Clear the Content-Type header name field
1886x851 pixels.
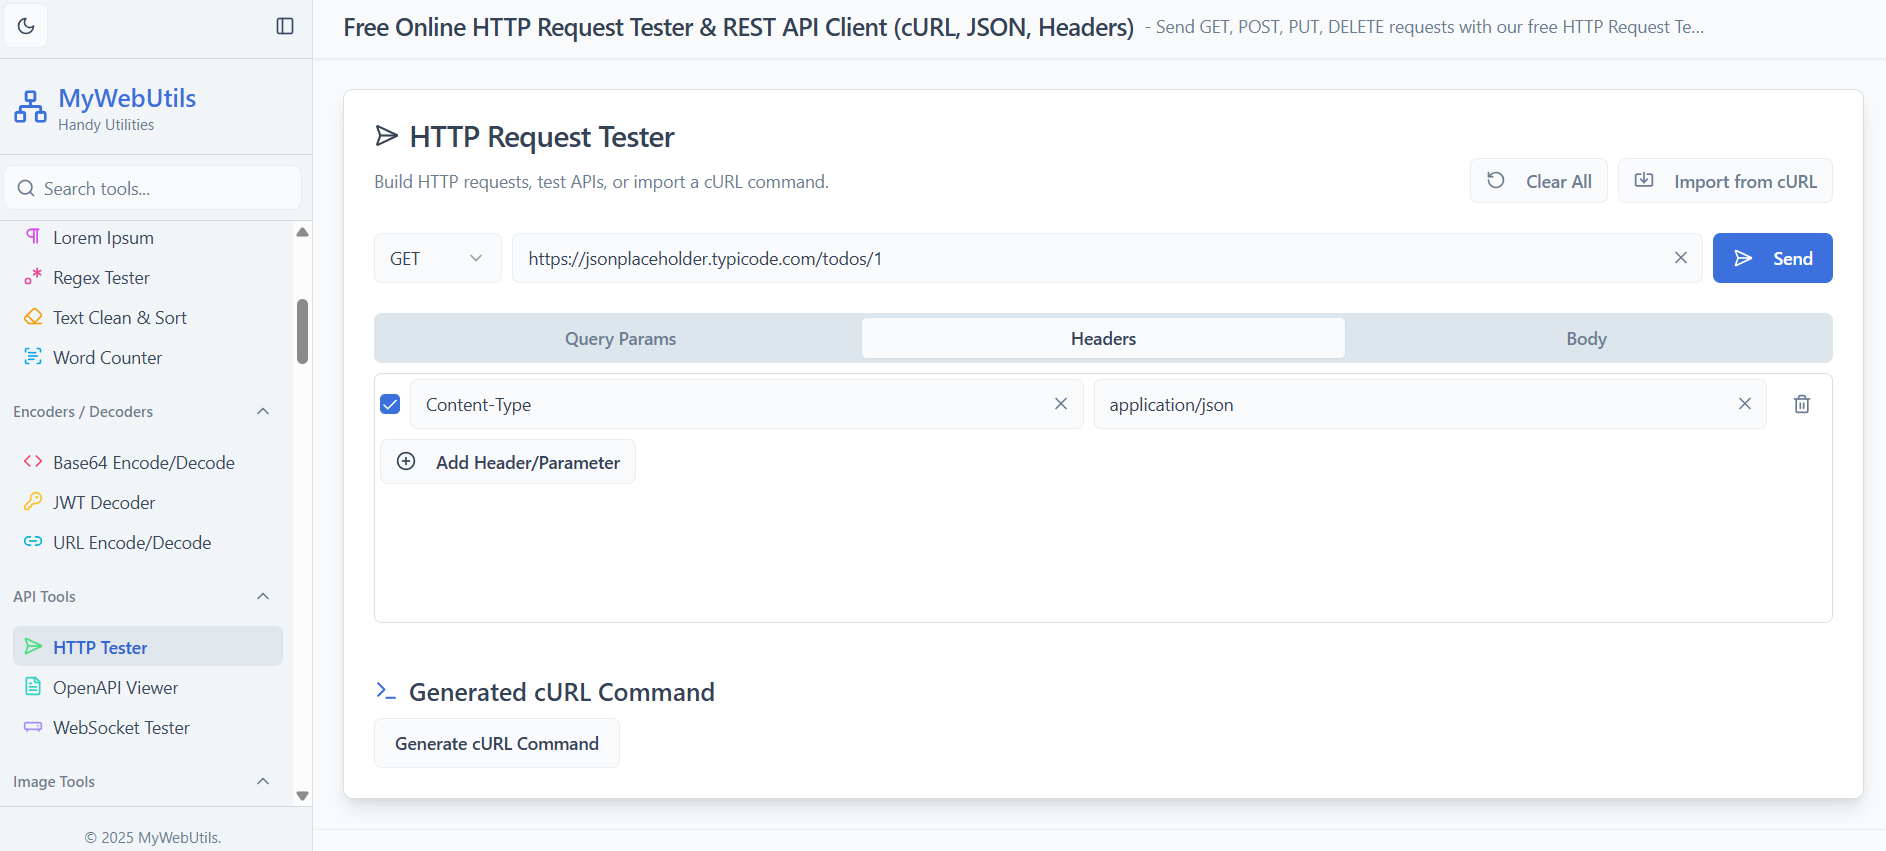[x=1060, y=404]
